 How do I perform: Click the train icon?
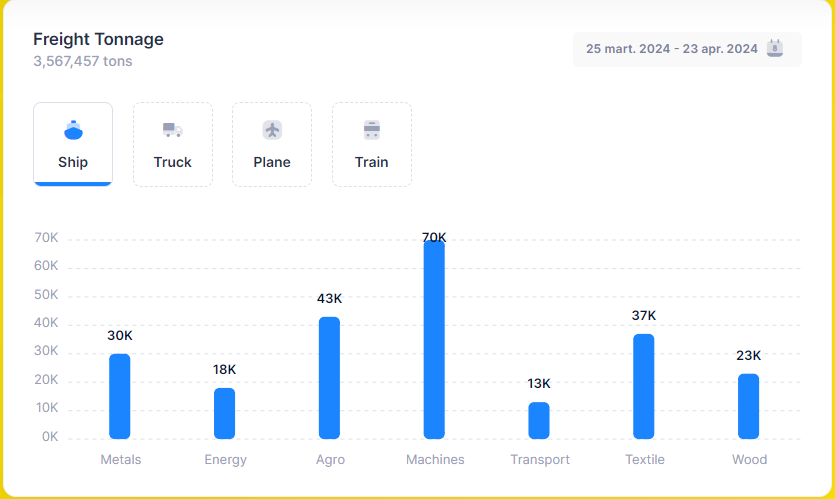coord(372,130)
